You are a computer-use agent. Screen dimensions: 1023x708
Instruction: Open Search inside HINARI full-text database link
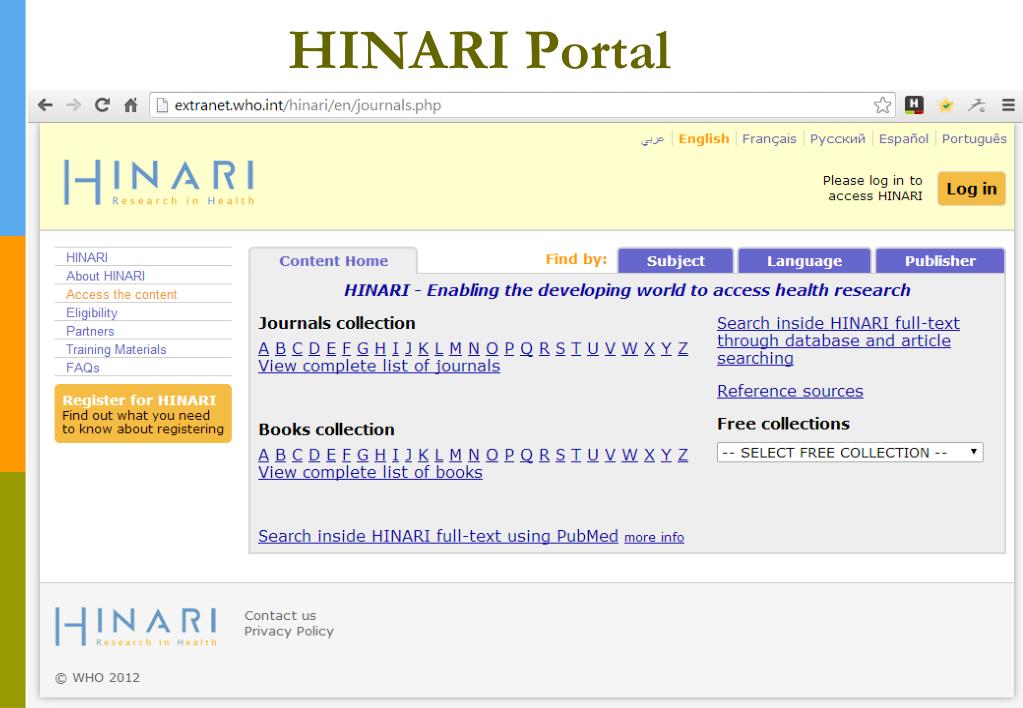(838, 341)
